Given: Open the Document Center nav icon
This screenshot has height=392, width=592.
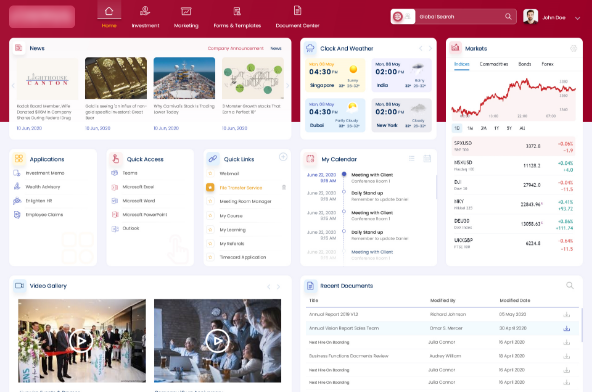Looking at the screenshot, I should pyautogui.click(x=298, y=11).
